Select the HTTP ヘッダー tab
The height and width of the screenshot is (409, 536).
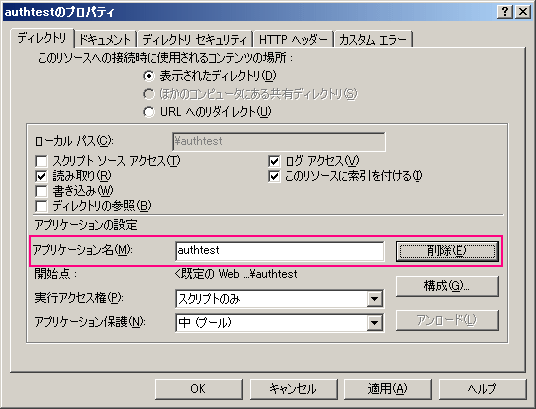click(x=293, y=40)
